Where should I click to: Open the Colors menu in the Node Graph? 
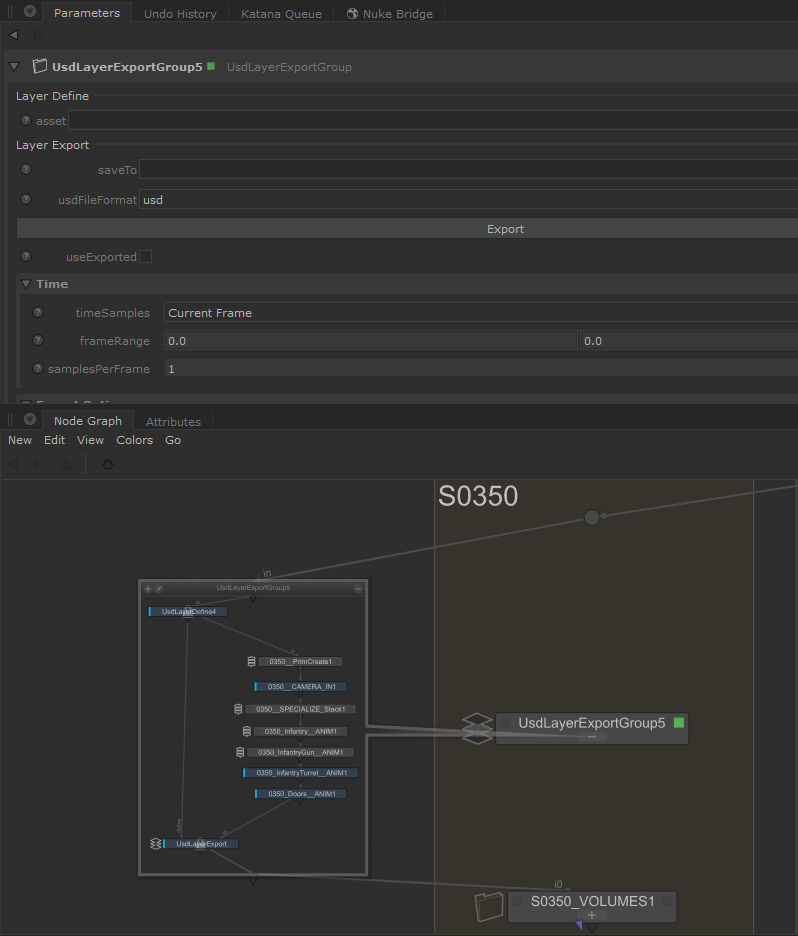pyautogui.click(x=134, y=440)
